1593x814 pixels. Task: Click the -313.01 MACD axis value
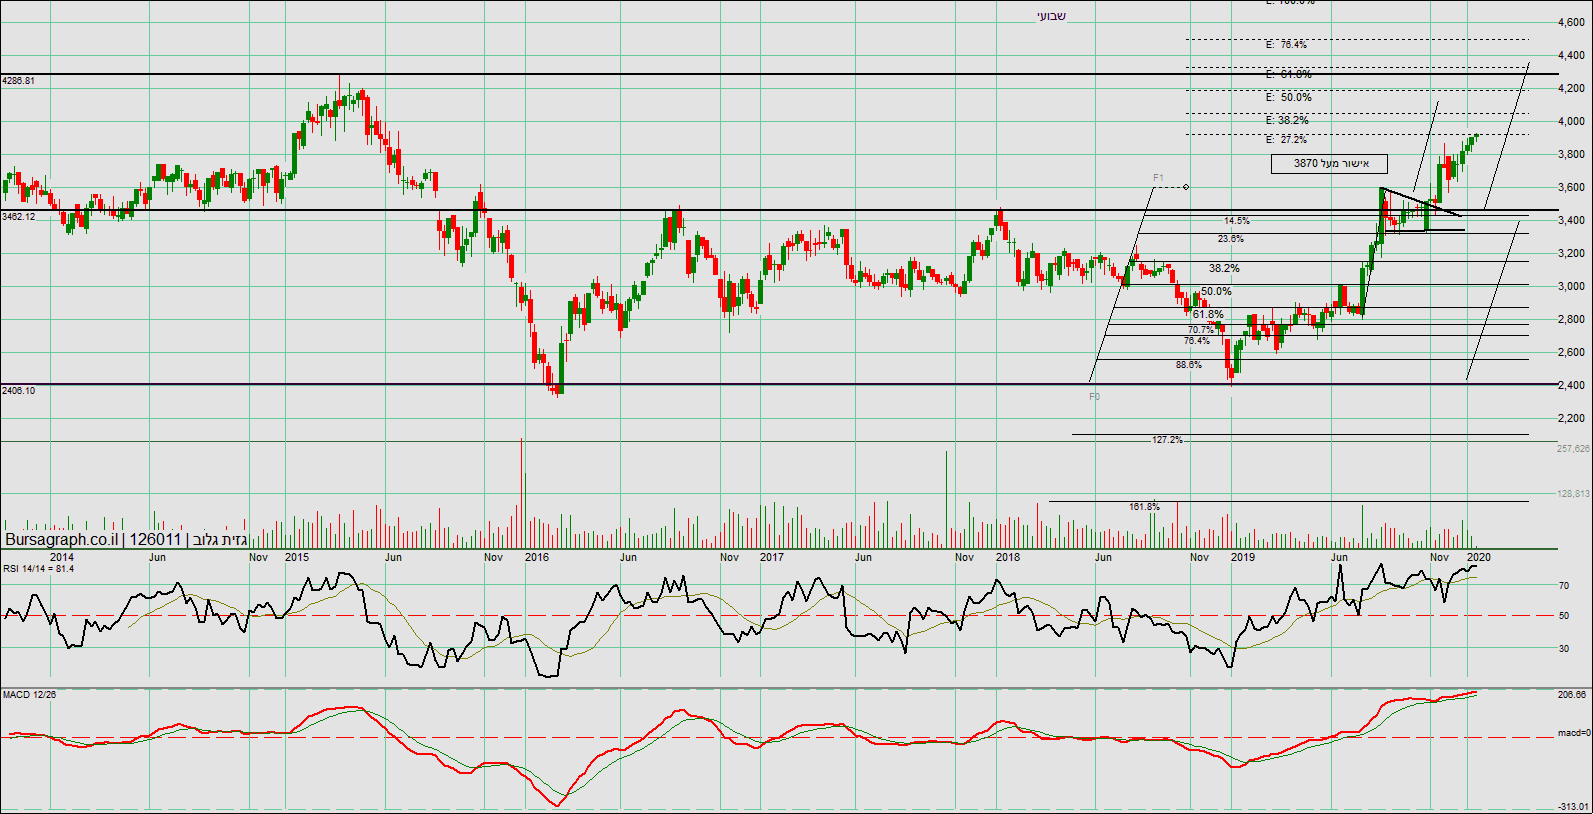[x=1573, y=806]
